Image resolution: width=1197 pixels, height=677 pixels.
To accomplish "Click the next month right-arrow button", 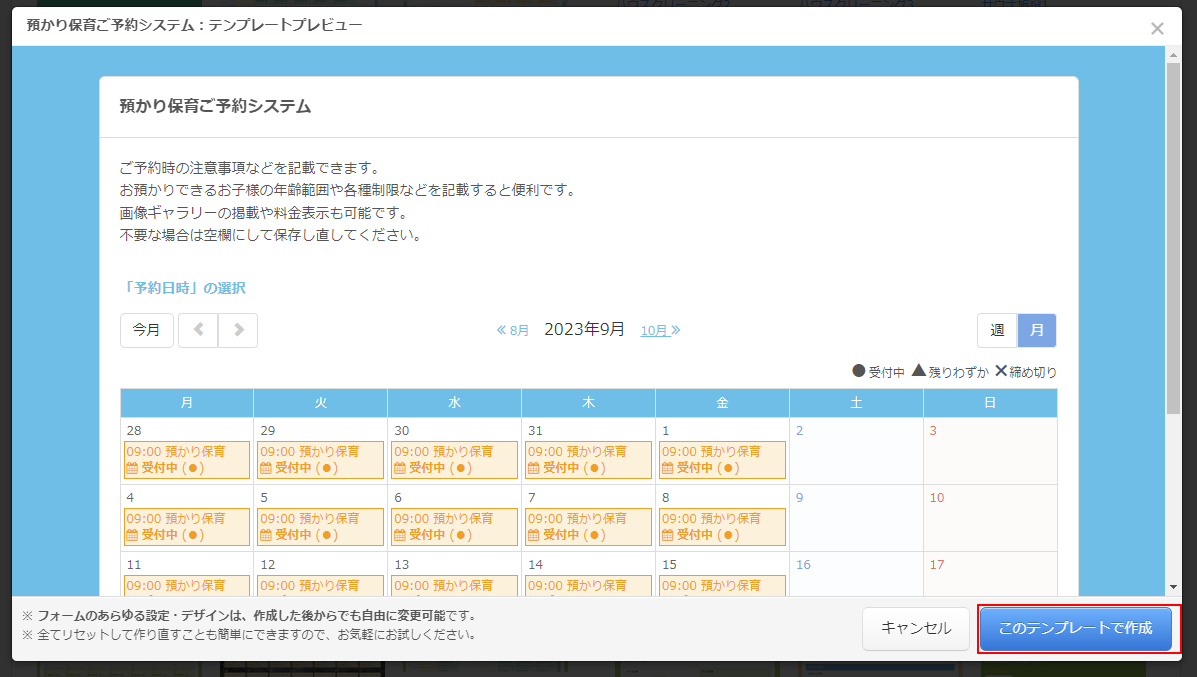I will (x=238, y=330).
